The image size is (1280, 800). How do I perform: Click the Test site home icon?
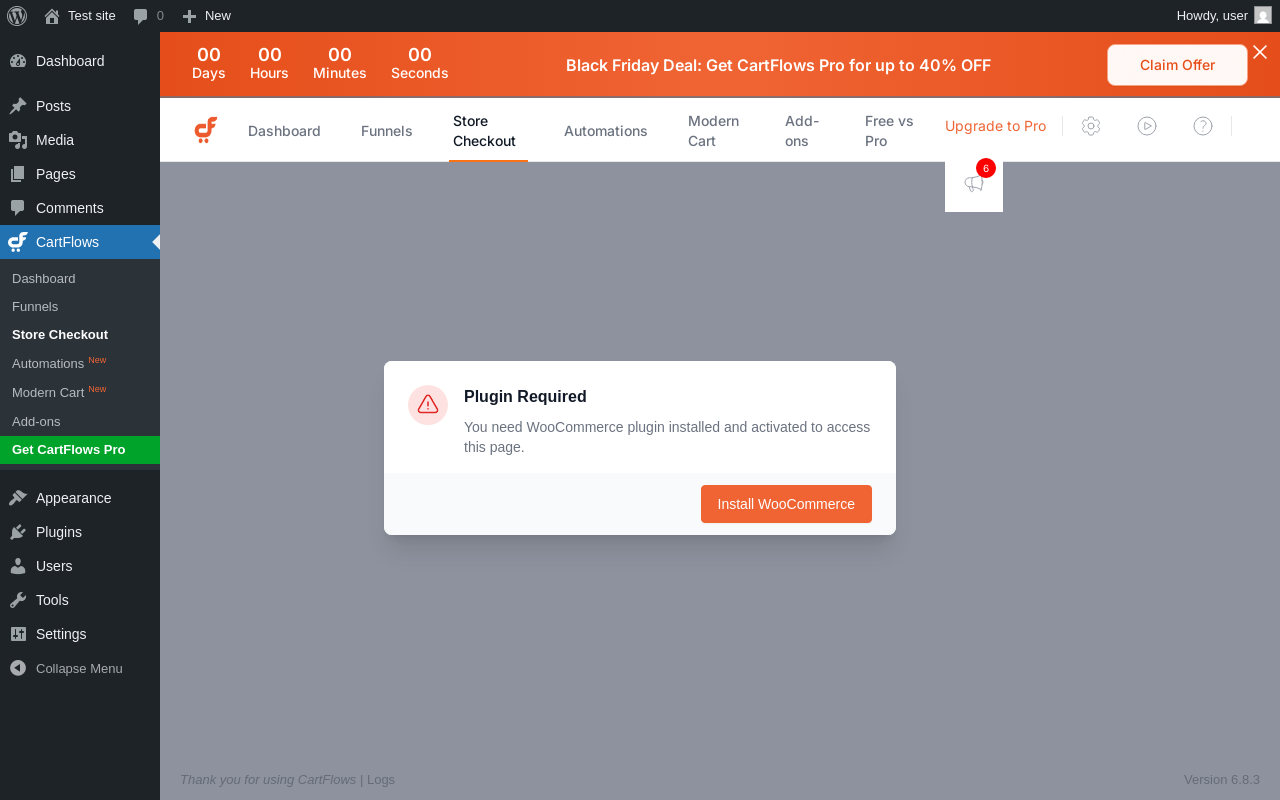(52, 16)
